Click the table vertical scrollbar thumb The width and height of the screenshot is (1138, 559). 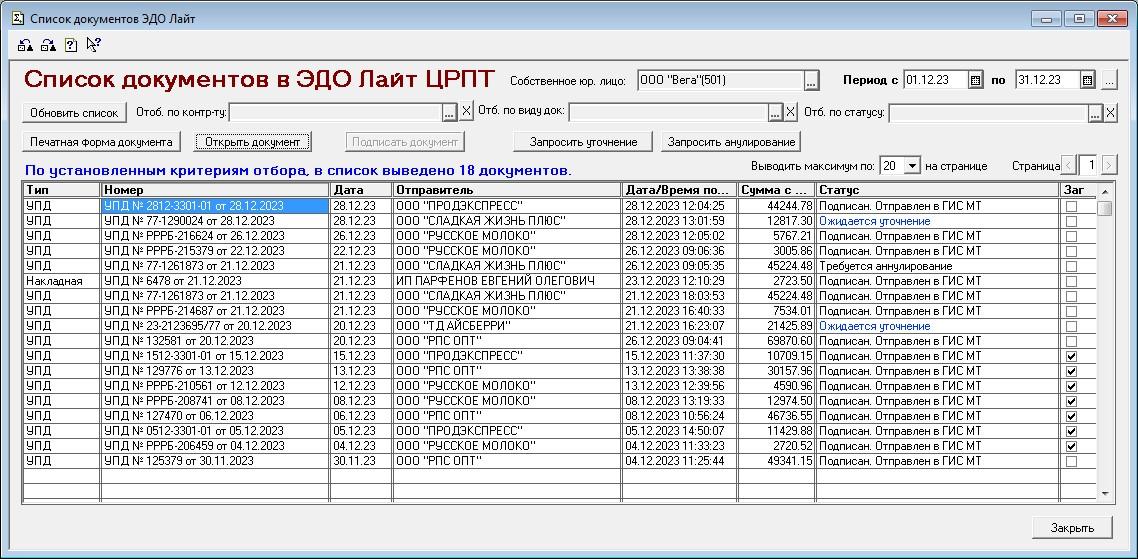pos(1105,208)
